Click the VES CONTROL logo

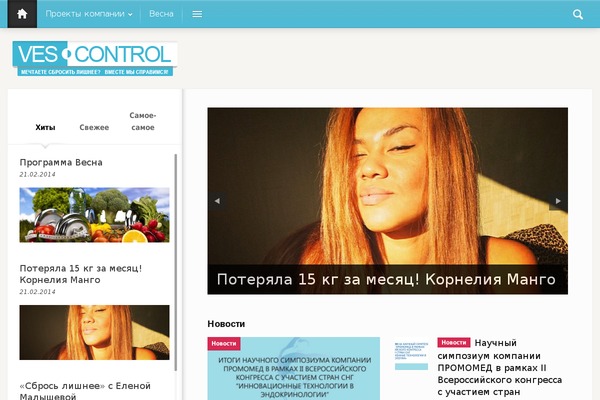[95, 59]
